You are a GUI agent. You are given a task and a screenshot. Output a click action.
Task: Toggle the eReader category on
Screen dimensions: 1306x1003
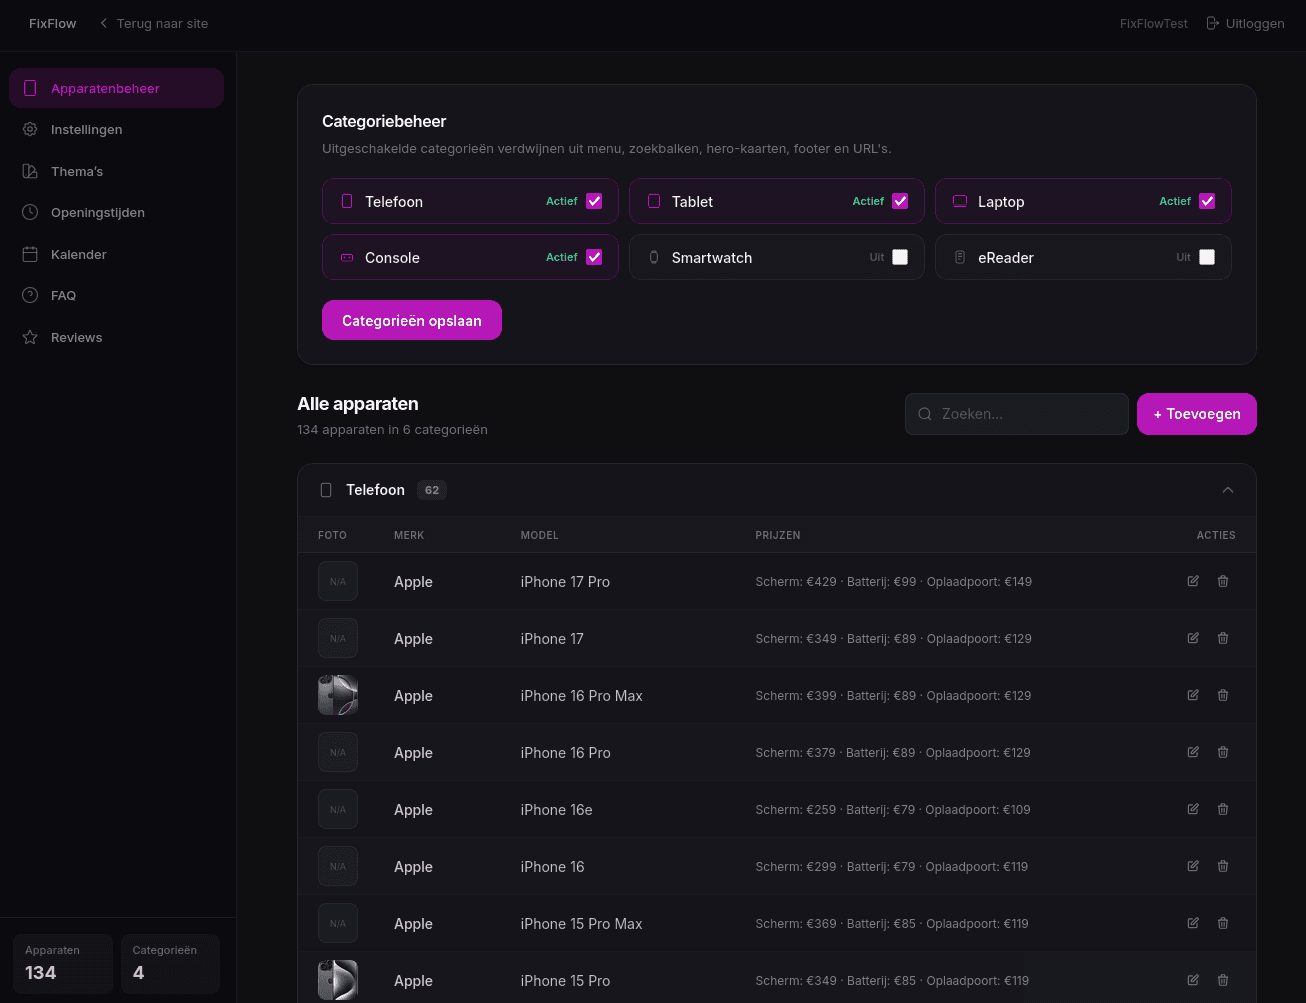click(1207, 256)
